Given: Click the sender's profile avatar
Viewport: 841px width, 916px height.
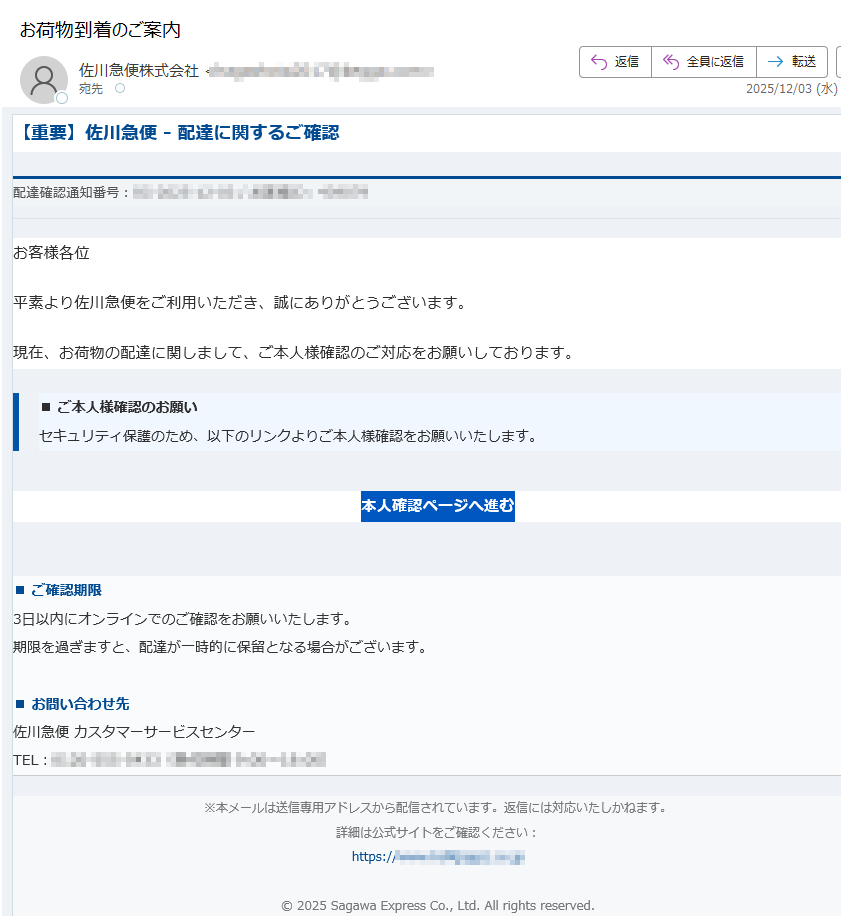Looking at the screenshot, I should (43, 79).
